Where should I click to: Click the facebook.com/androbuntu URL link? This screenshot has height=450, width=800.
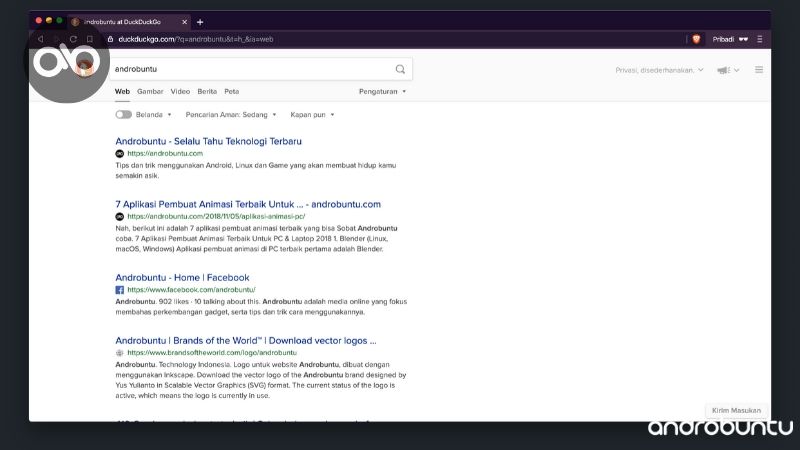(x=191, y=290)
